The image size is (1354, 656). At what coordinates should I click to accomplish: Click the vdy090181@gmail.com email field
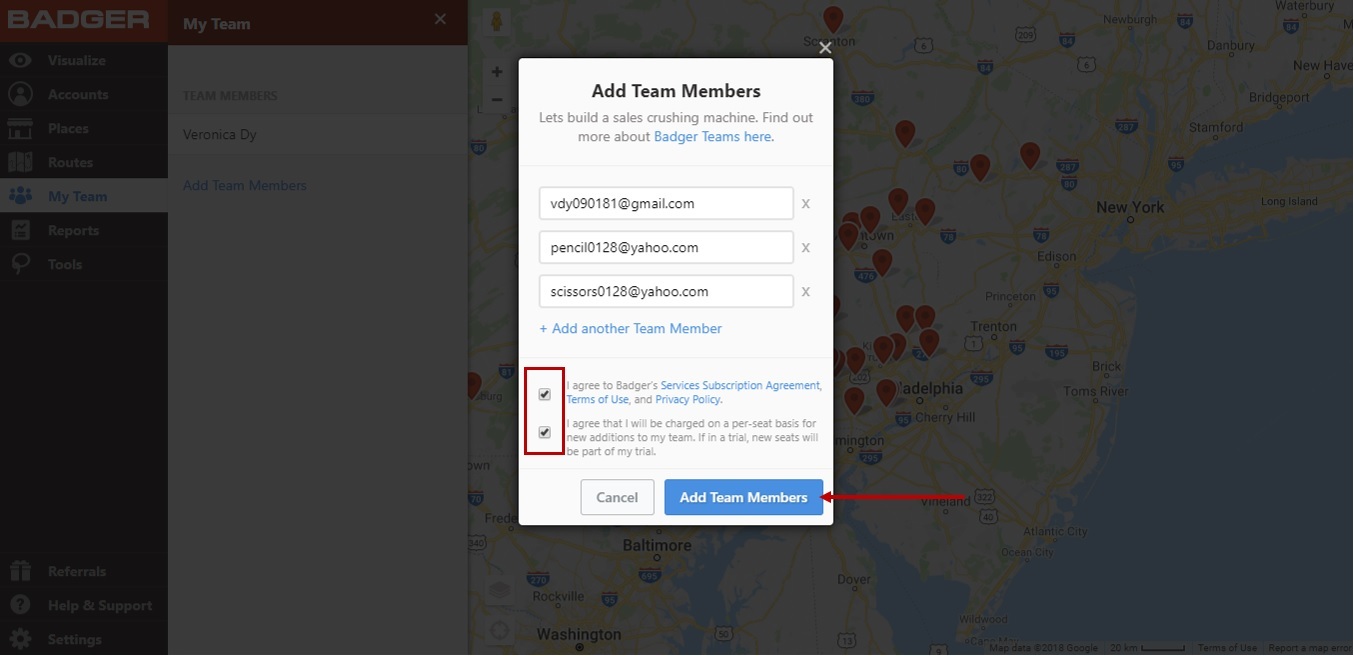(666, 203)
